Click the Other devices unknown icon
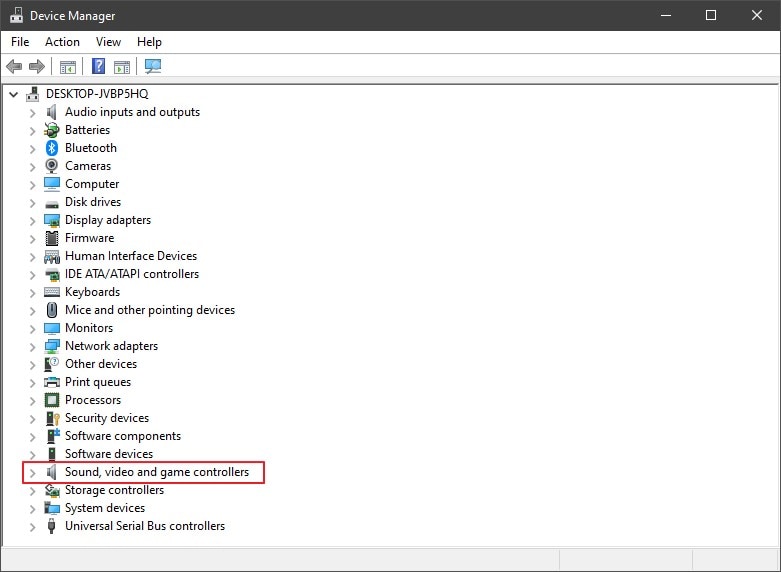The height and width of the screenshot is (572, 781). pos(52,364)
